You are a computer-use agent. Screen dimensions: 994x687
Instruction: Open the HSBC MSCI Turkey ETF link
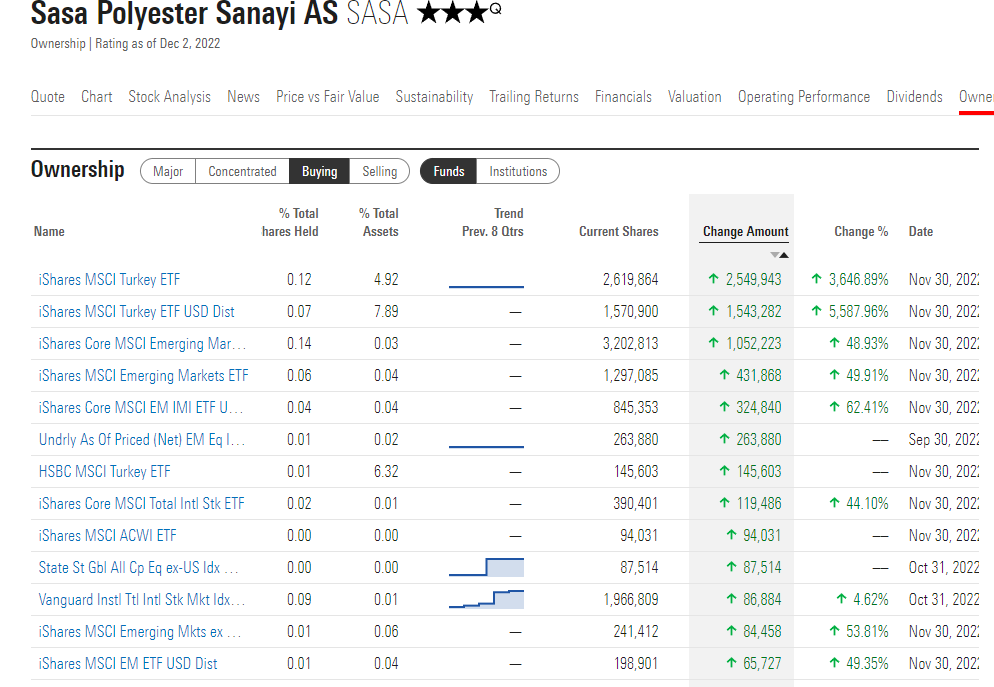tap(105, 471)
